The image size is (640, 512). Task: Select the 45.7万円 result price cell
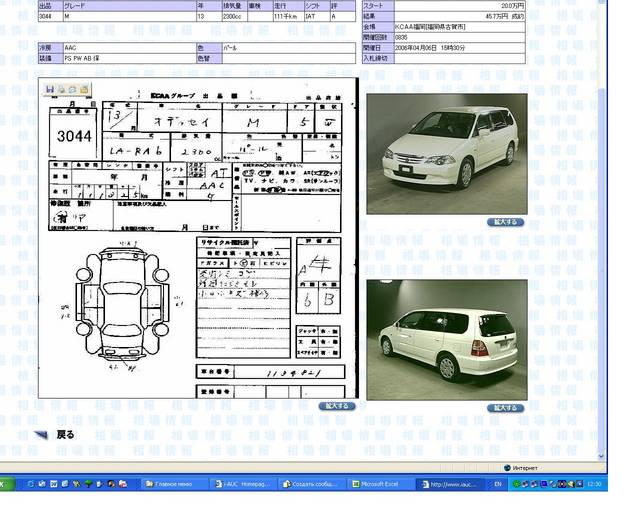pyautogui.click(x=460, y=16)
